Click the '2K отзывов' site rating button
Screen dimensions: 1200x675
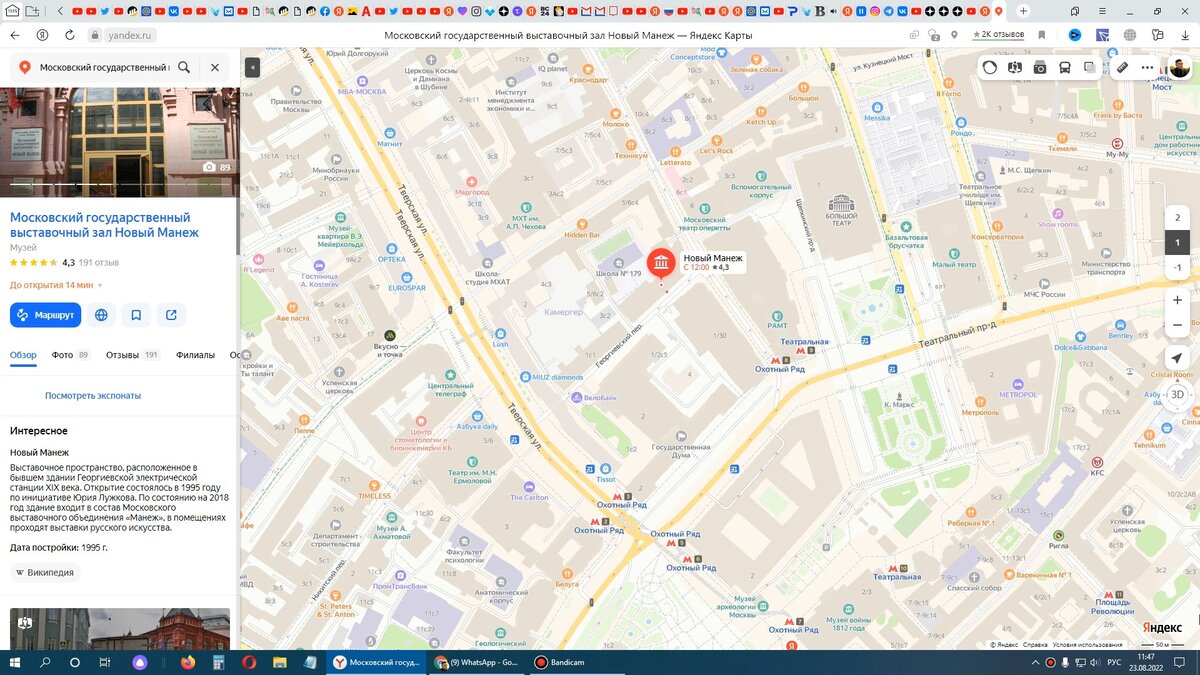click(997, 34)
